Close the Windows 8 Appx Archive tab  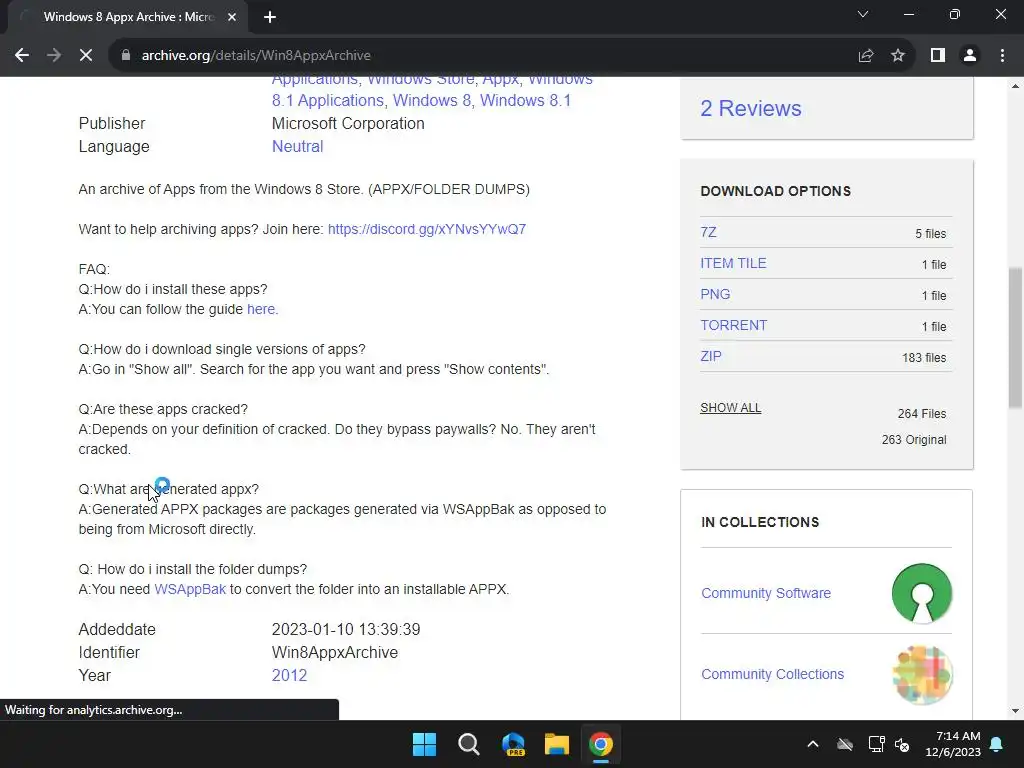click(232, 17)
